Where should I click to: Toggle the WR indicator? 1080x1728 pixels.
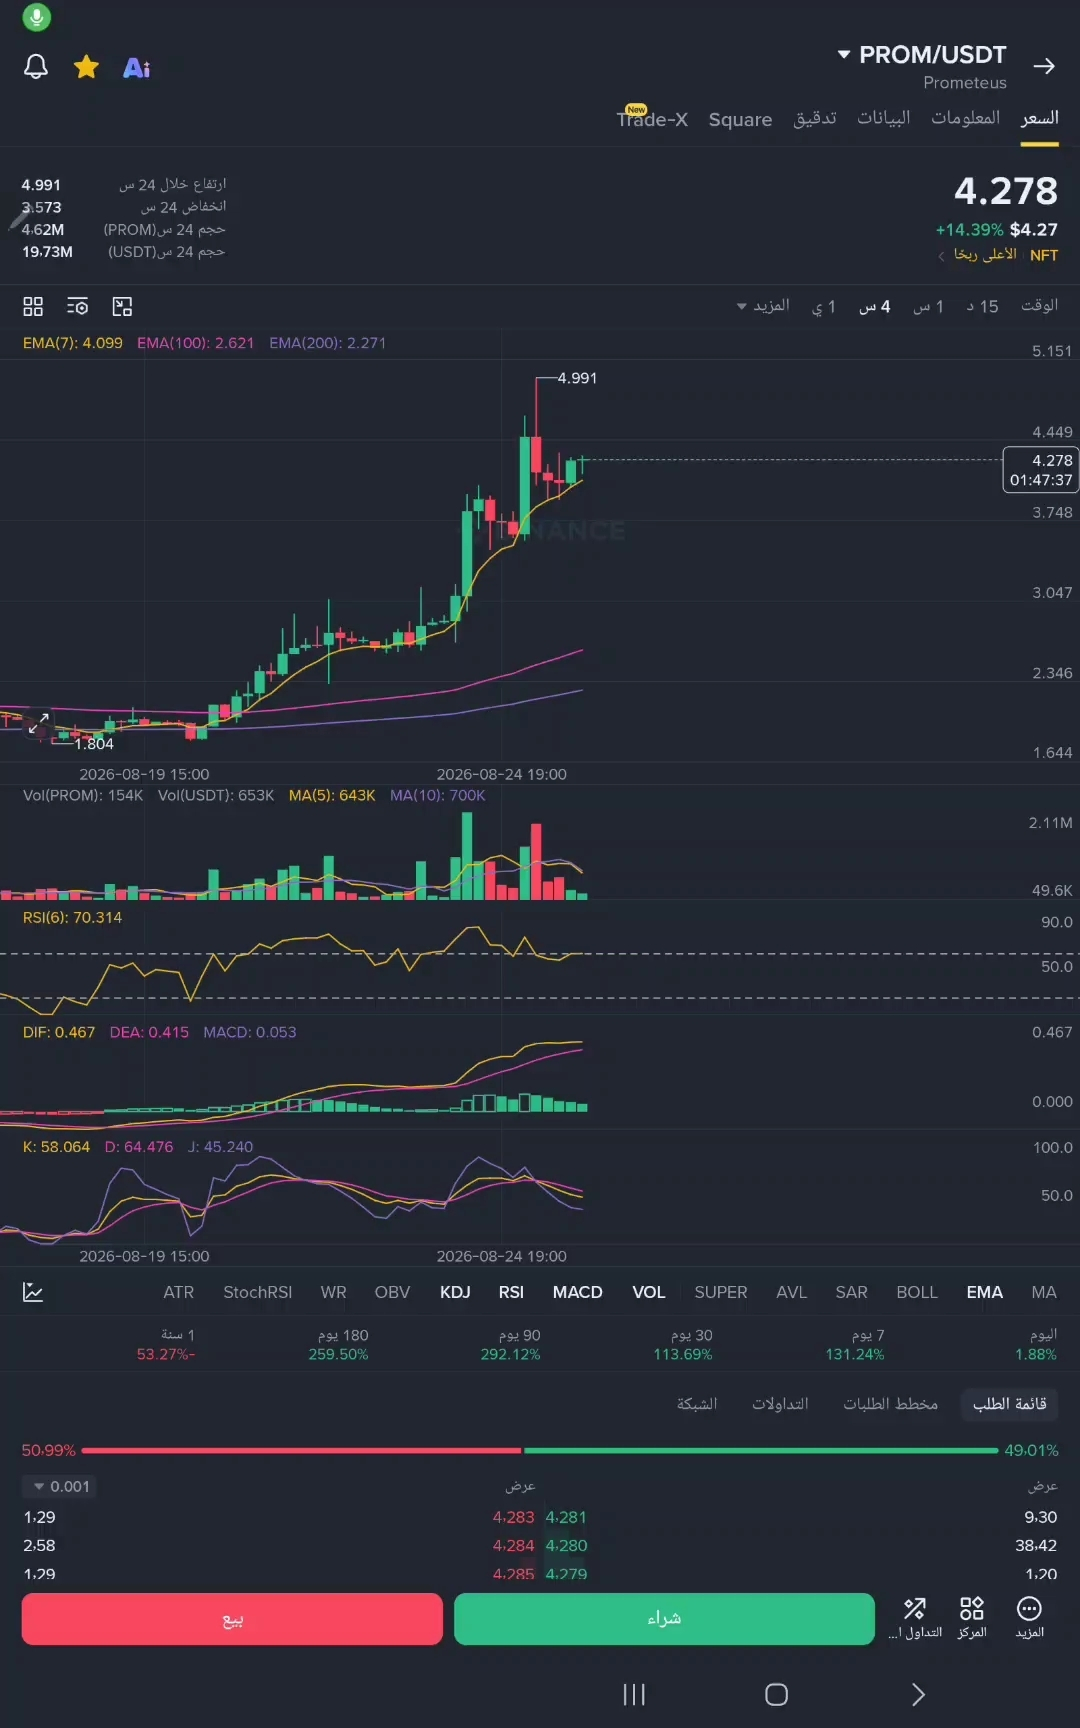(x=333, y=1292)
